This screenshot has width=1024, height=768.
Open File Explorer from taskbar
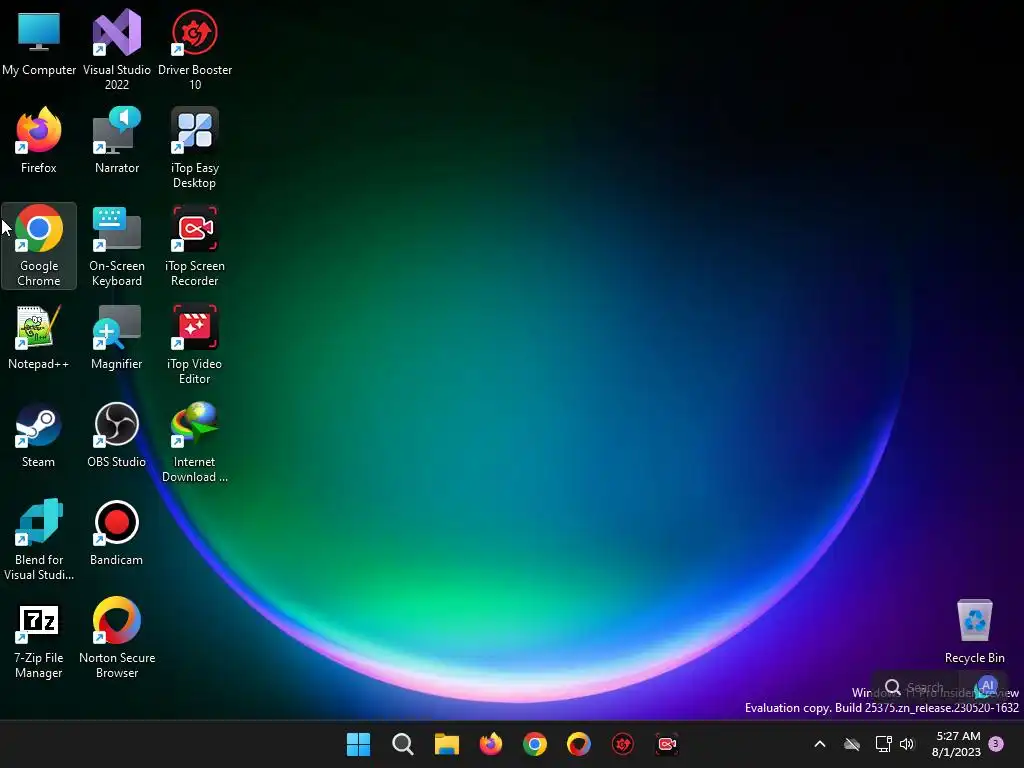[447, 744]
